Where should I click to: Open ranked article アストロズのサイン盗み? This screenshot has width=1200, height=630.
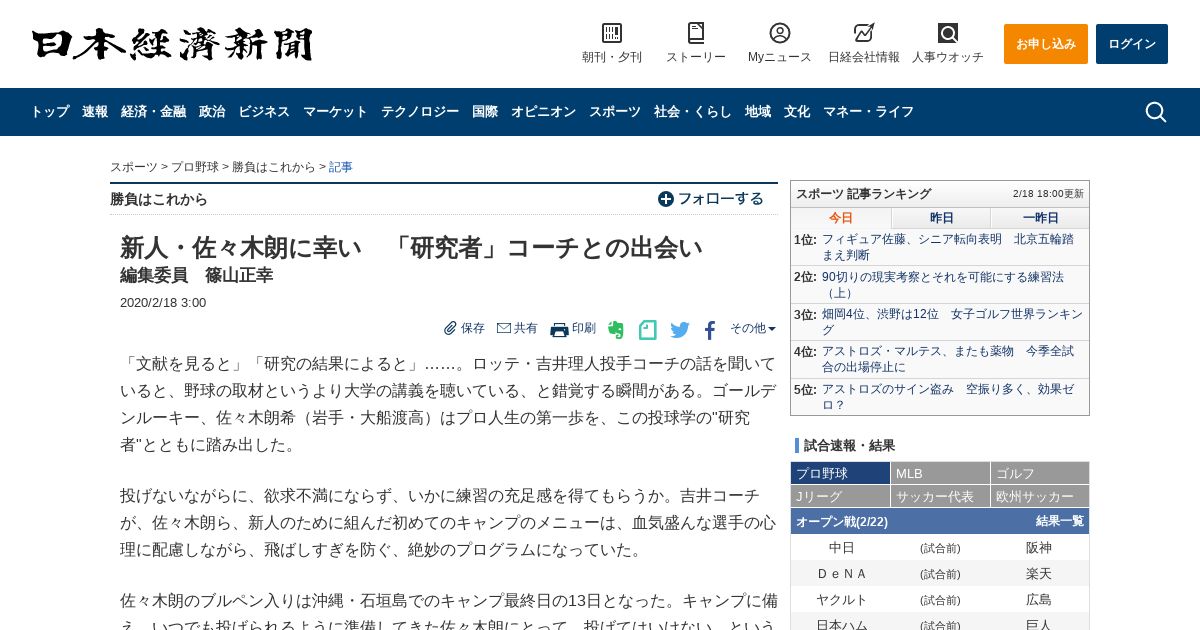(948, 397)
